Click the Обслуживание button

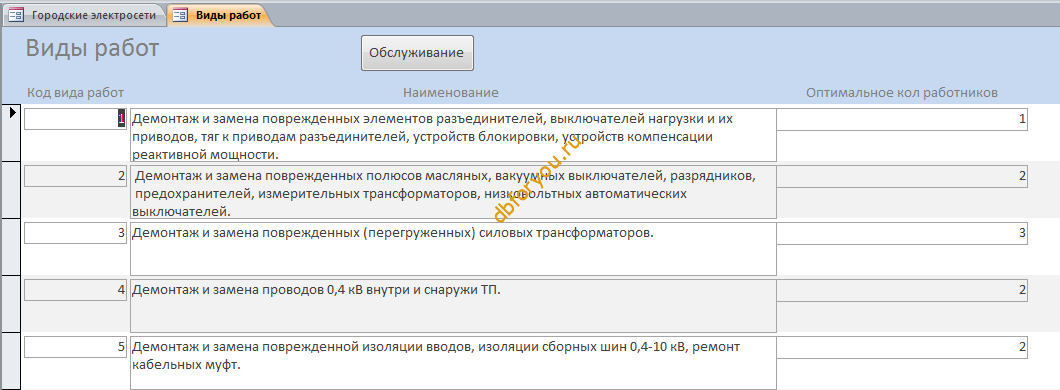click(x=417, y=53)
